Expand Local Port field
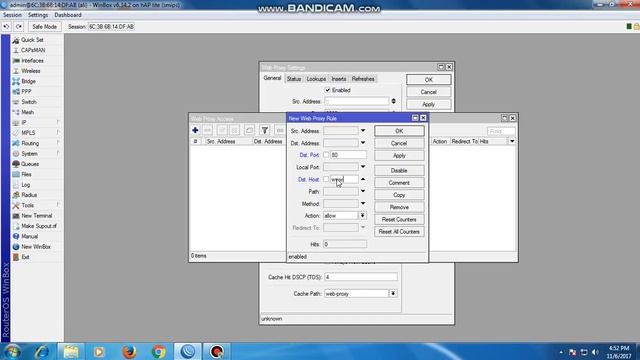The height and width of the screenshot is (360, 640). point(363,167)
